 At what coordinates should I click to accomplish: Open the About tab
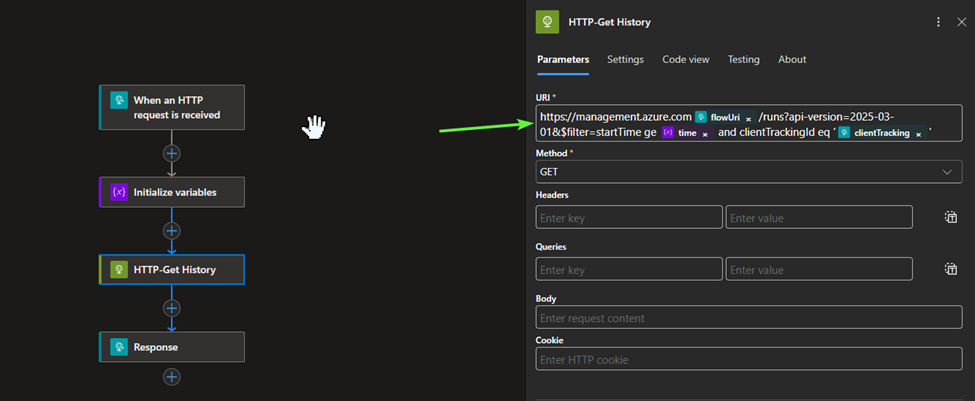point(792,60)
